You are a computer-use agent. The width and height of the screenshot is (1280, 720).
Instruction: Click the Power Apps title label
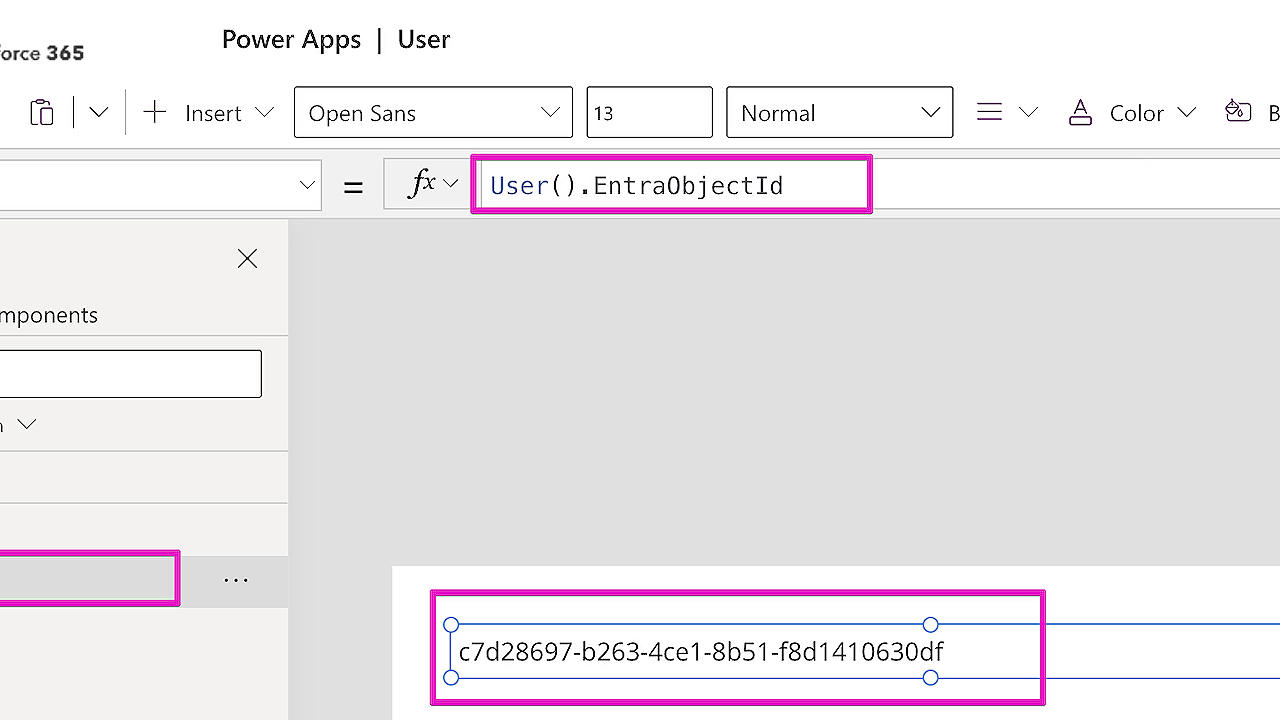pos(291,39)
